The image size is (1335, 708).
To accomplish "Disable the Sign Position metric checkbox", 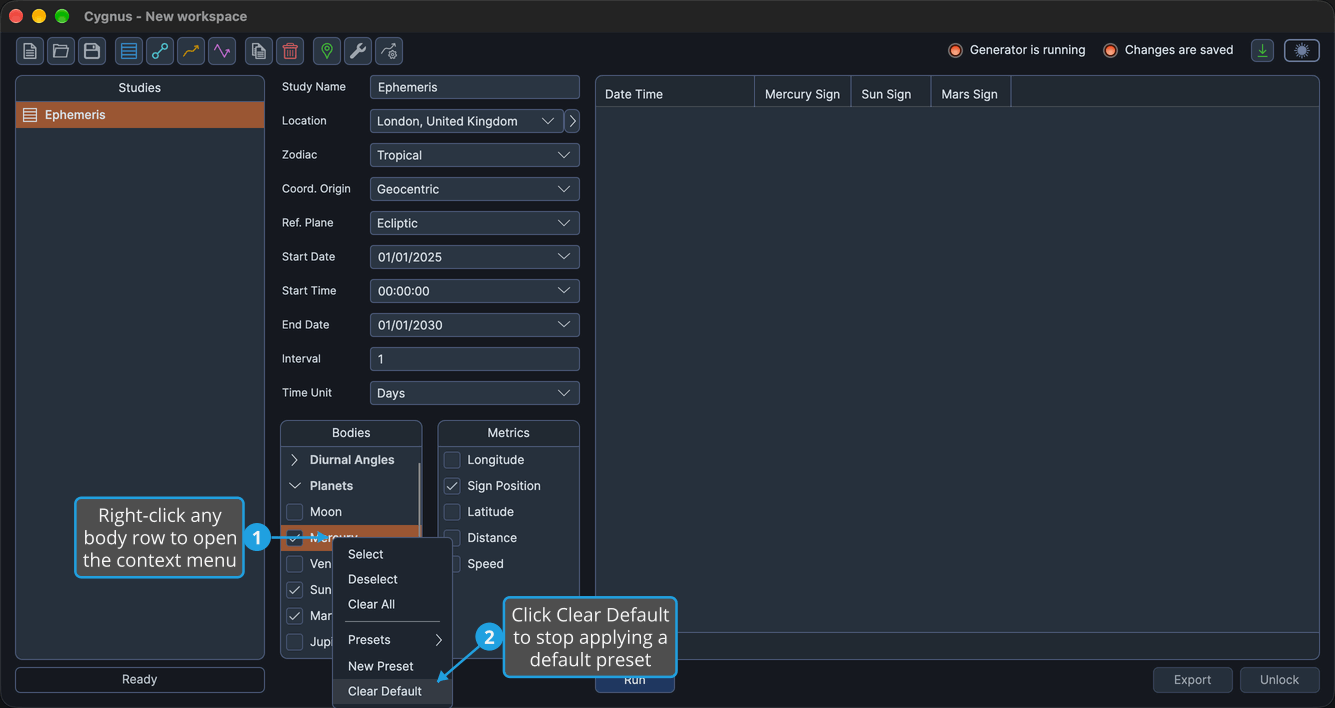I will tap(452, 486).
